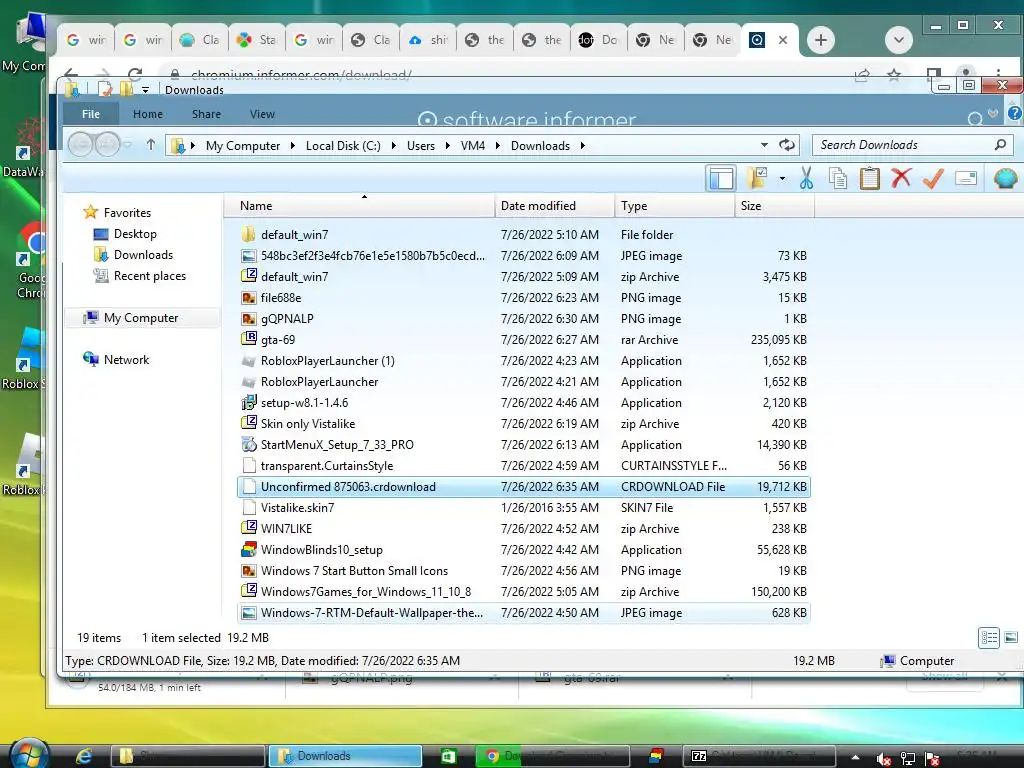This screenshot has width=1024, height=768.
Task: Click the Windows Start orb
Action: click(x=29, y=756)
